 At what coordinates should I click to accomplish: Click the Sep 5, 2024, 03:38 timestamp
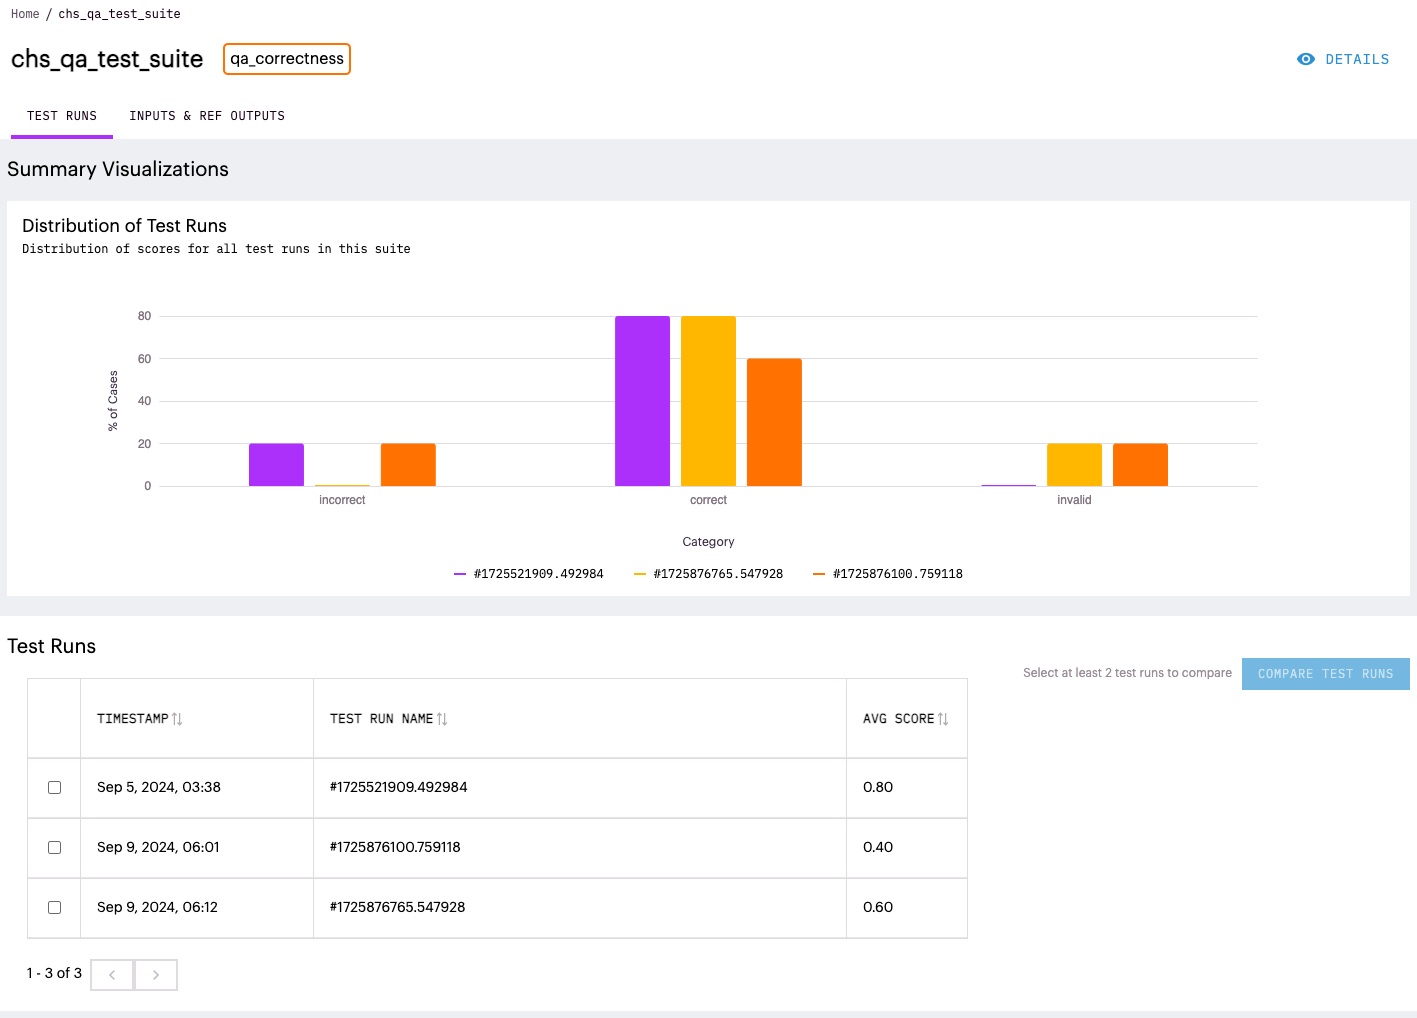click(159, 787)
